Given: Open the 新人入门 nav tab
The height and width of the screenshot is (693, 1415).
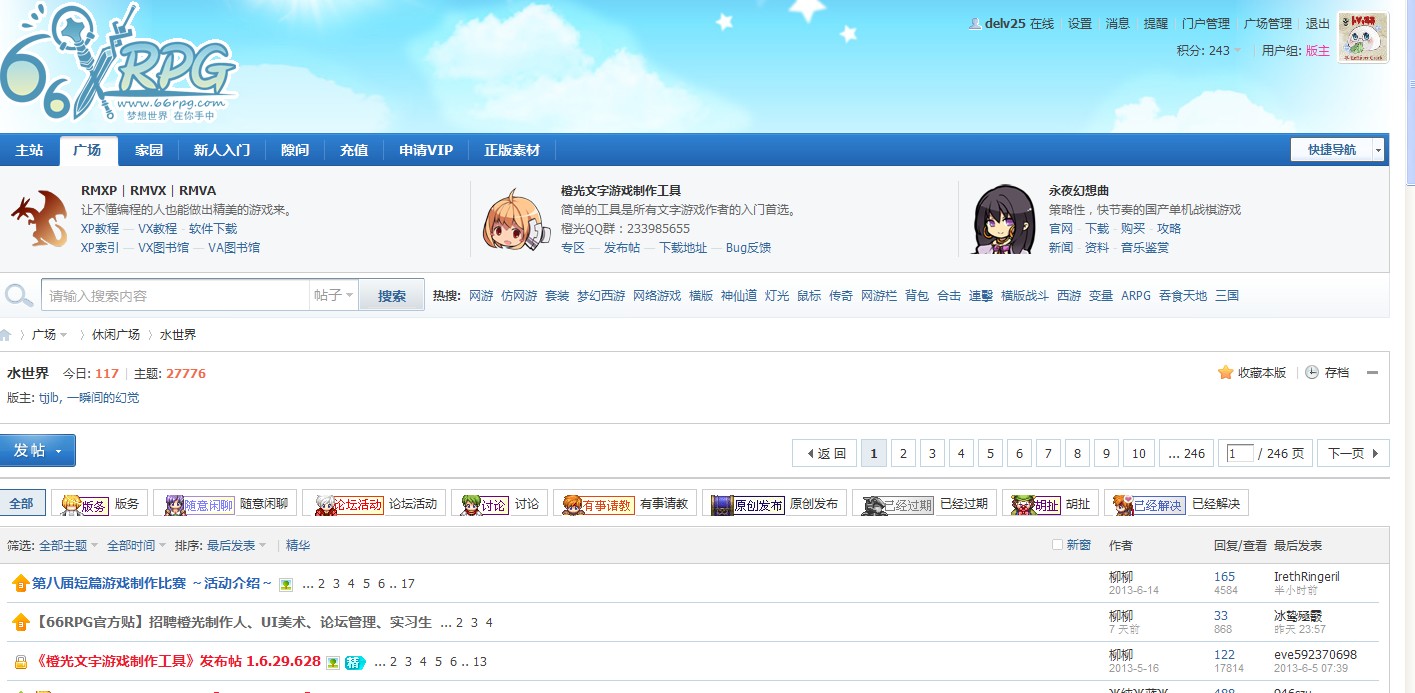Looking at the screenshot, I should pos(221,151).
